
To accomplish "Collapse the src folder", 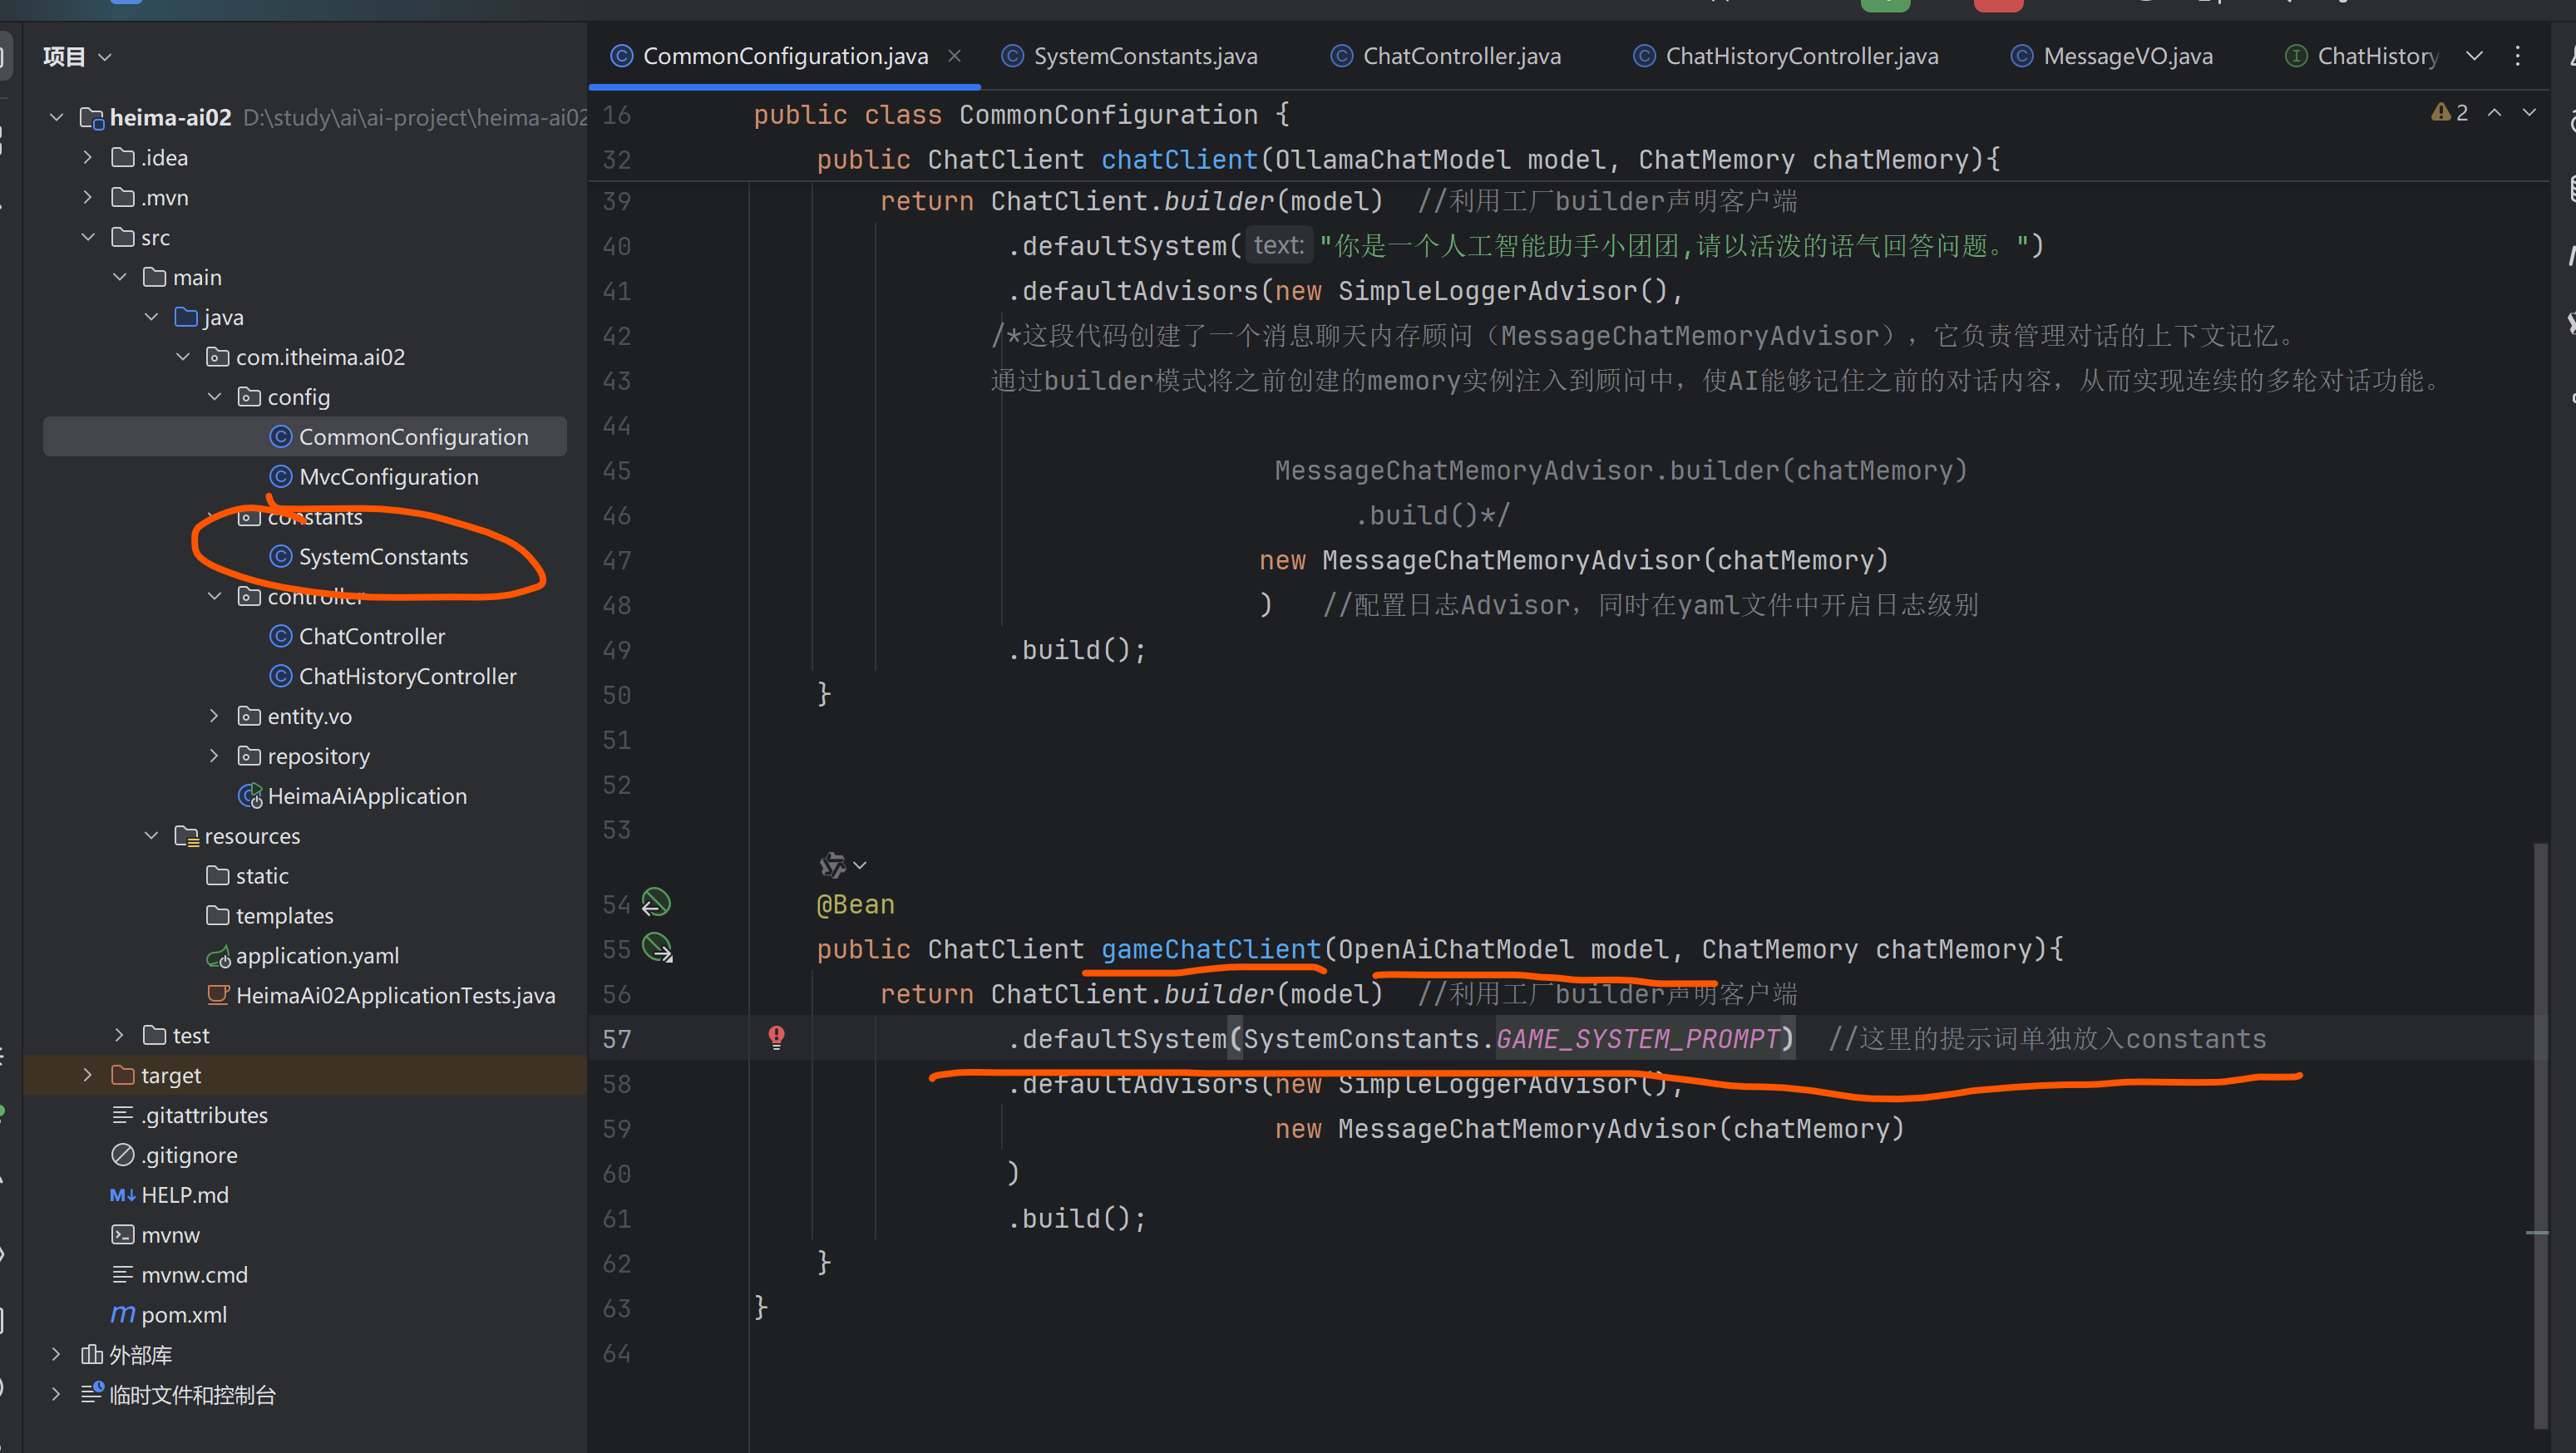I will (x=88, y=237).
